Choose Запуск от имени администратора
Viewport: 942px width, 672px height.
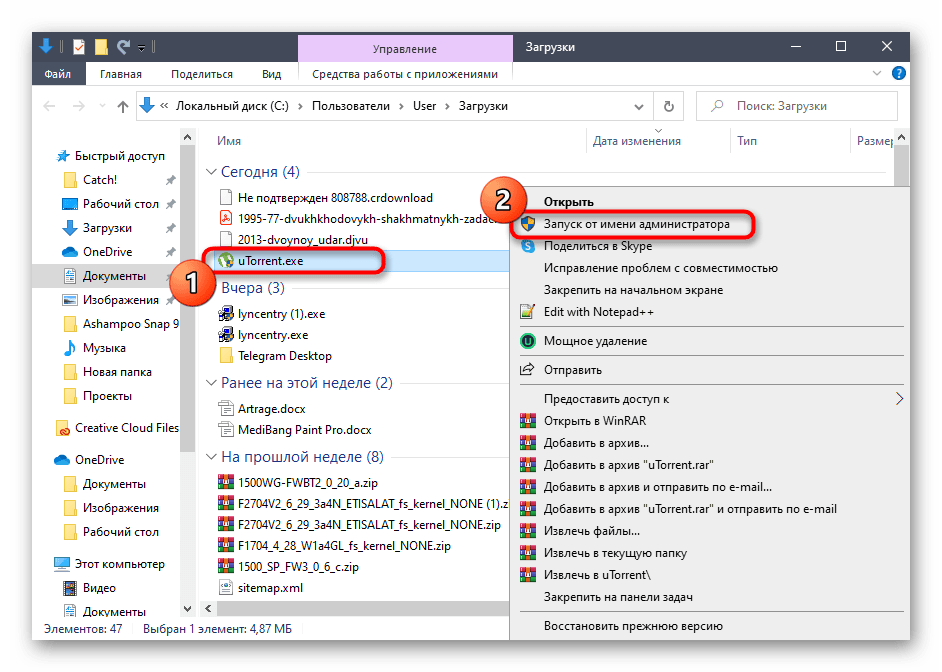636,225
